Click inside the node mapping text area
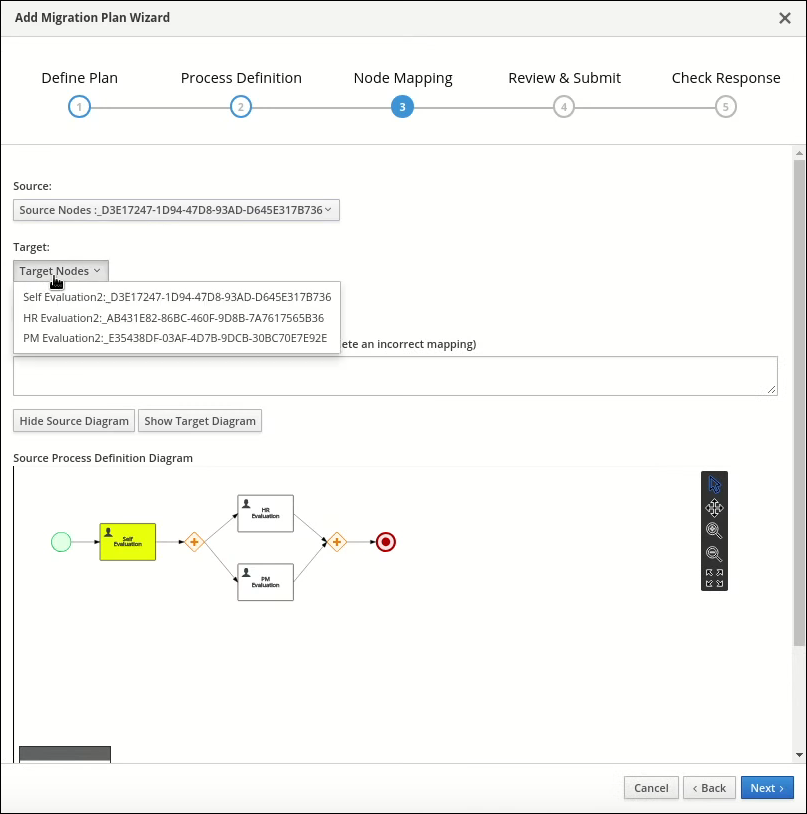Screen dimensions: 807x814 click(395, 376)
